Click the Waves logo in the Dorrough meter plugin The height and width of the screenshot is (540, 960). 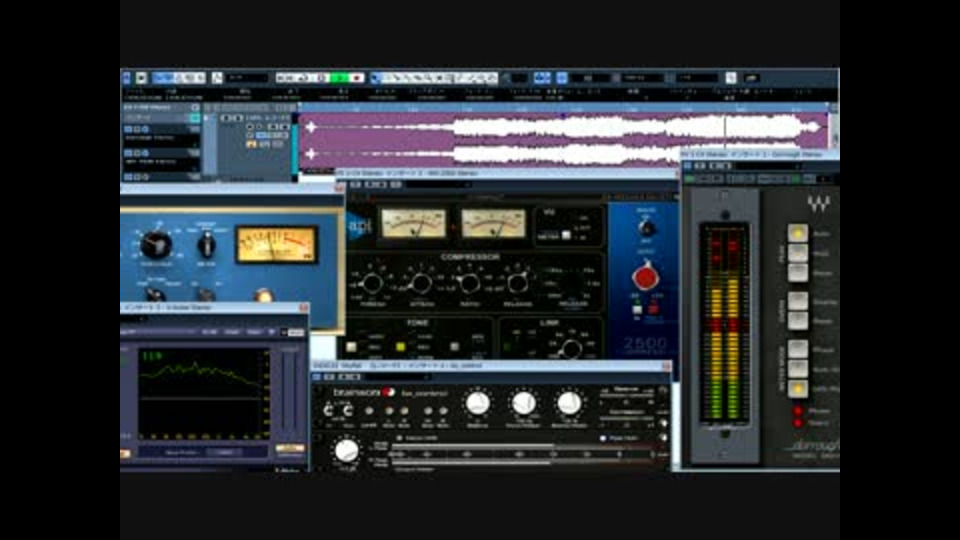818,204
